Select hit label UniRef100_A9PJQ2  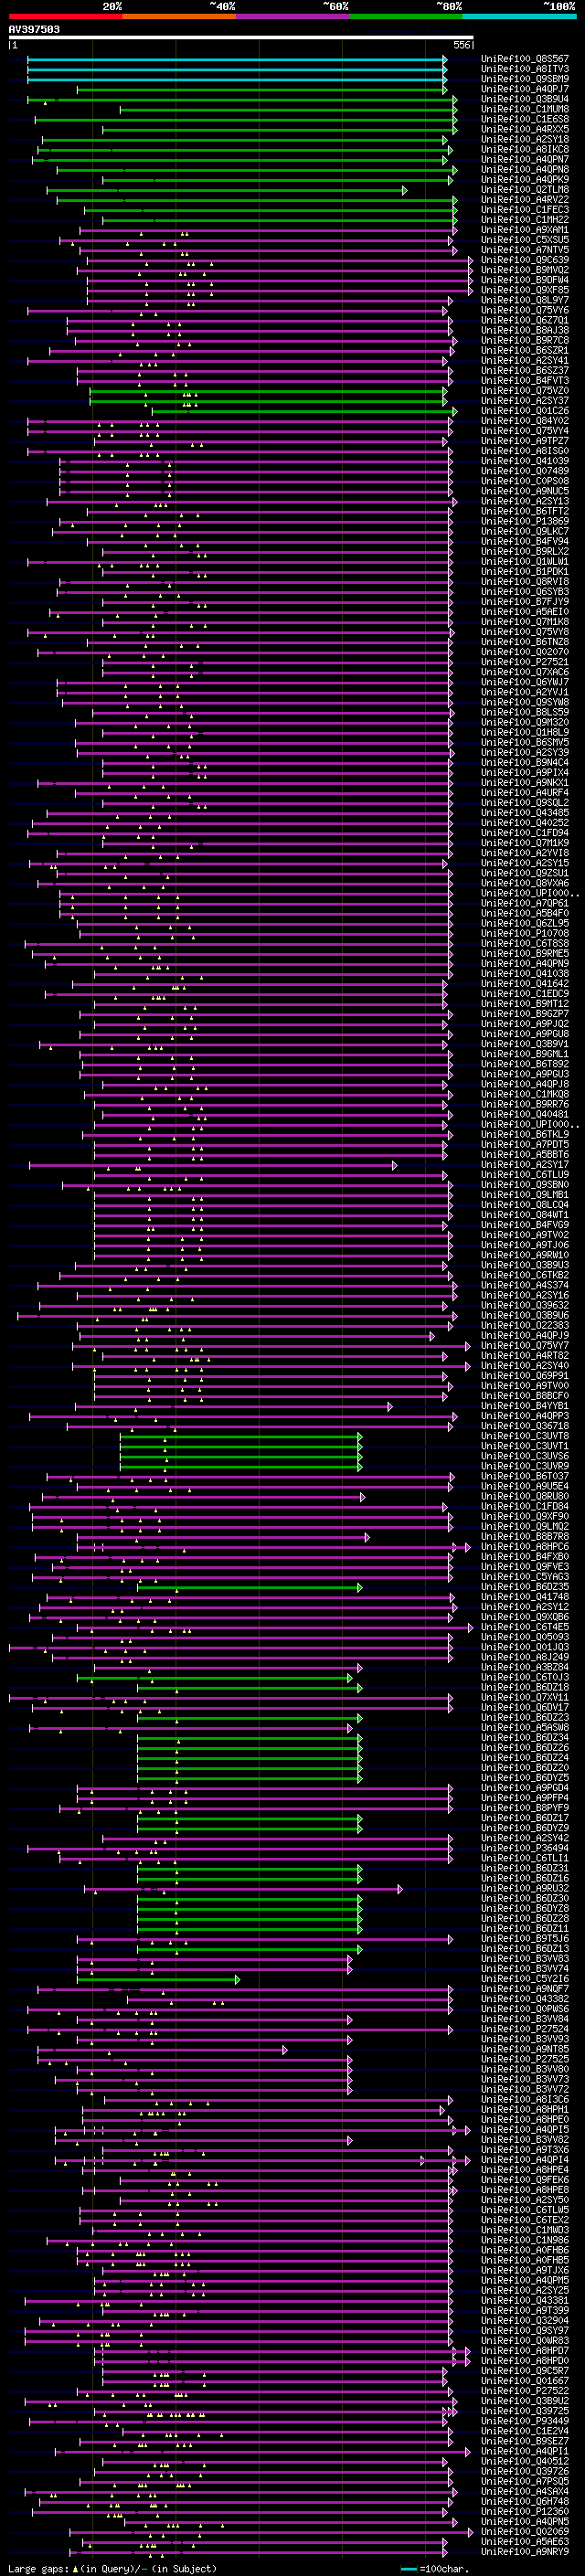pos(525,1024)
